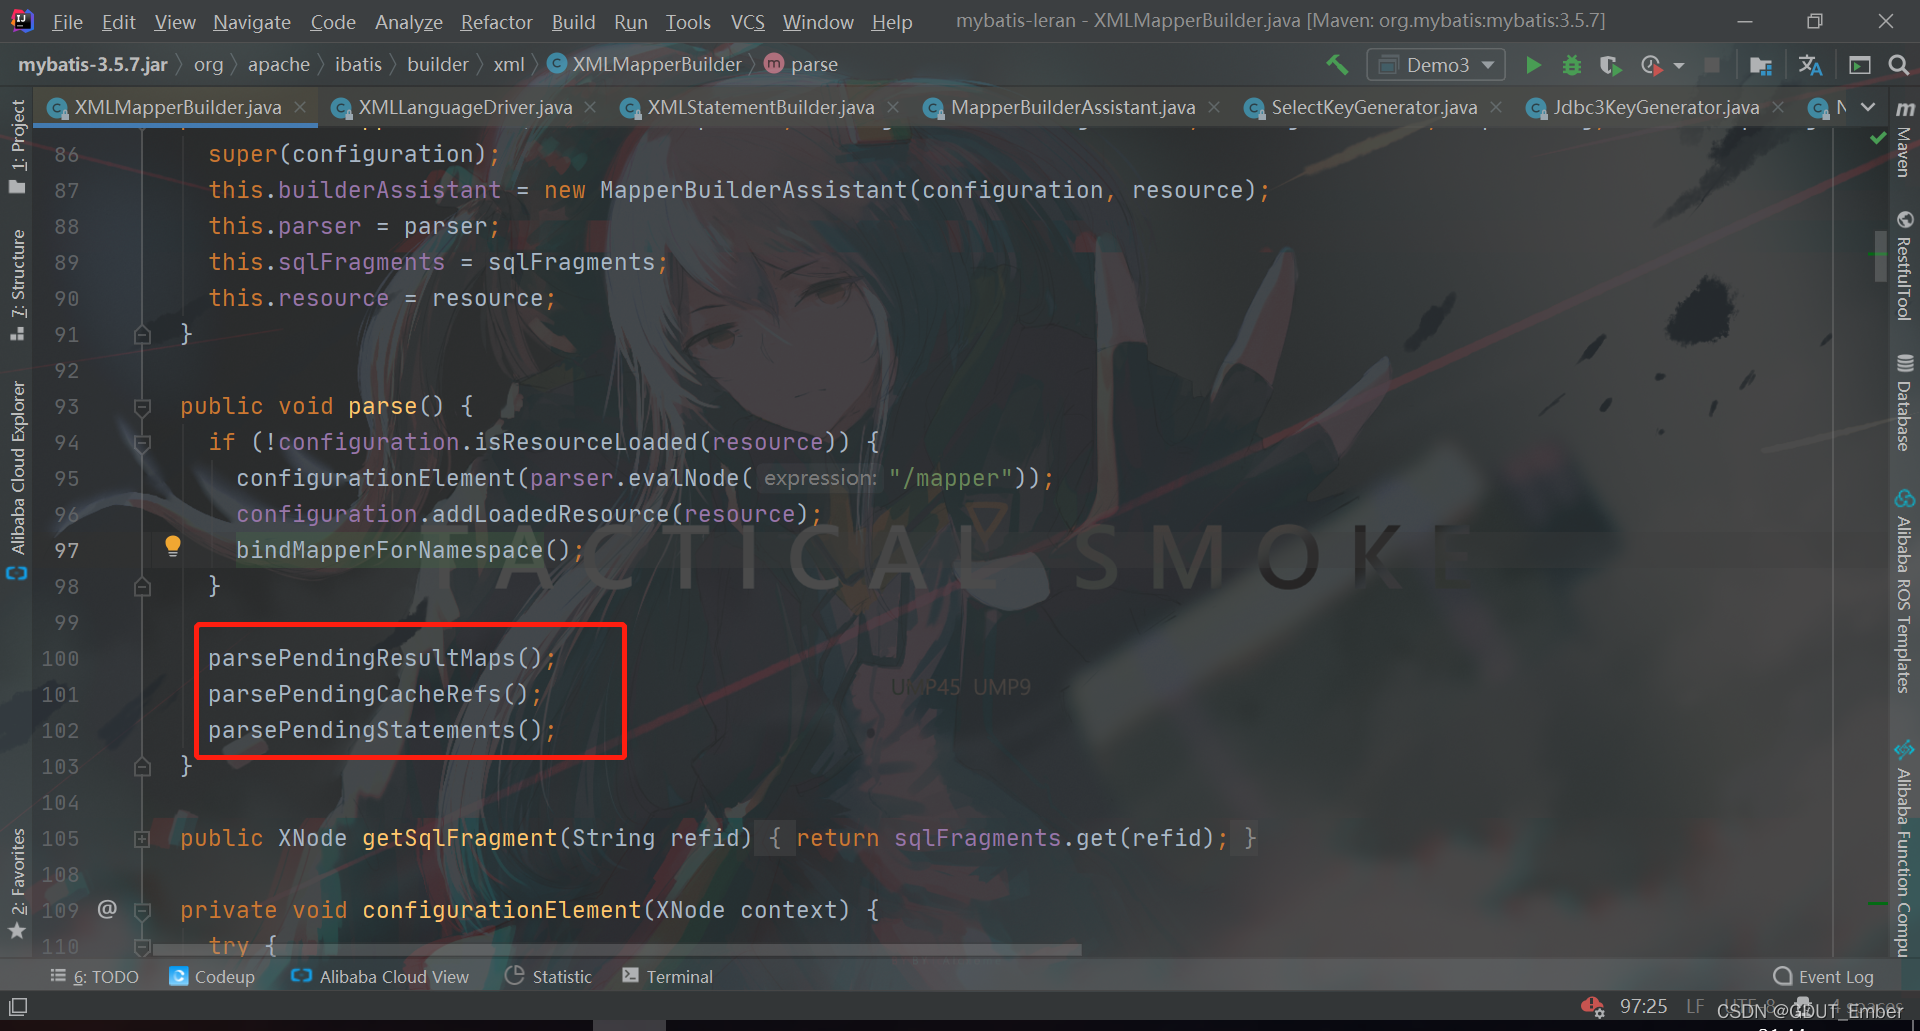Click the Build project hammer icon
The width and height of the screenshot is (1920, 1031).
[x=1337, y=65]
